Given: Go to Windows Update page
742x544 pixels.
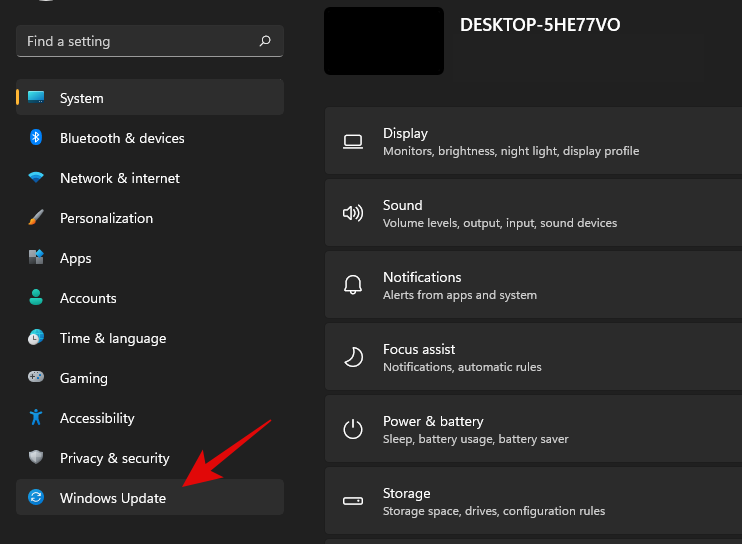Looking at the screenshot, I should 113,498.
